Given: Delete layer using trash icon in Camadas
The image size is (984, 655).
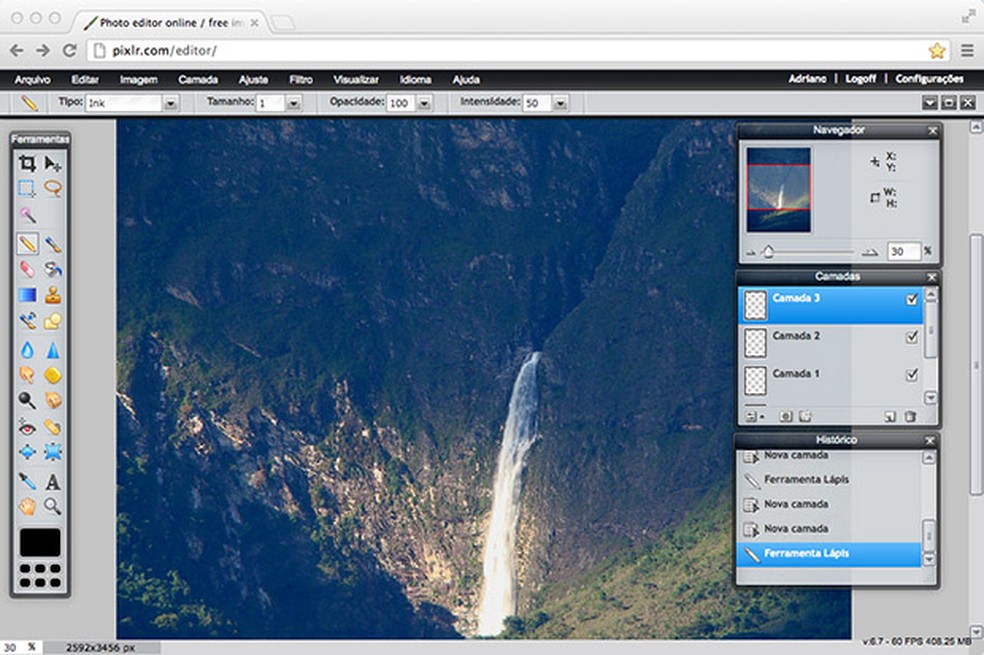Looking at the screenshot, I should [x=910, y=416].
